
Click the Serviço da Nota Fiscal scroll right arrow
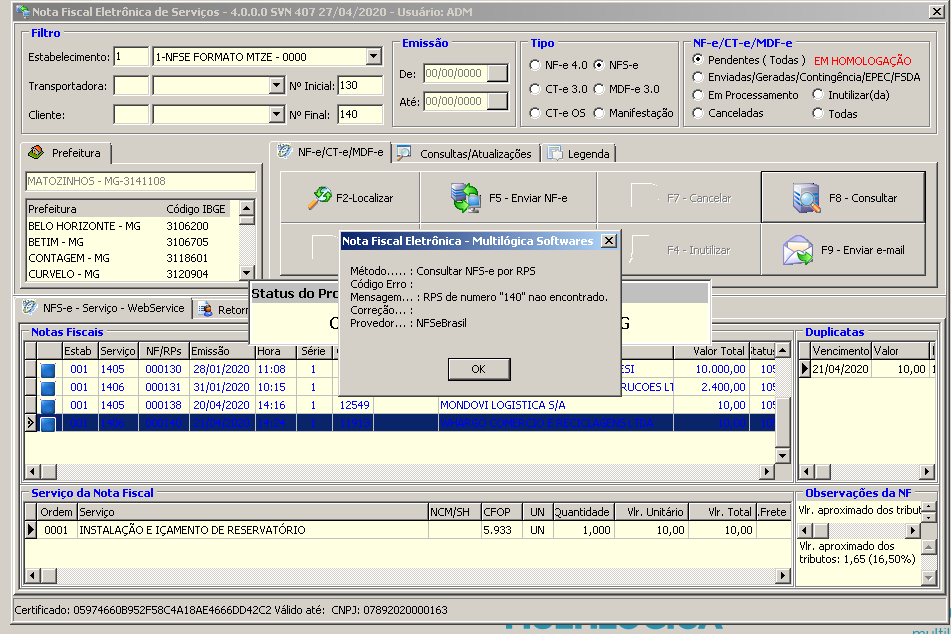pyautogui.click(x=783, y=575)
